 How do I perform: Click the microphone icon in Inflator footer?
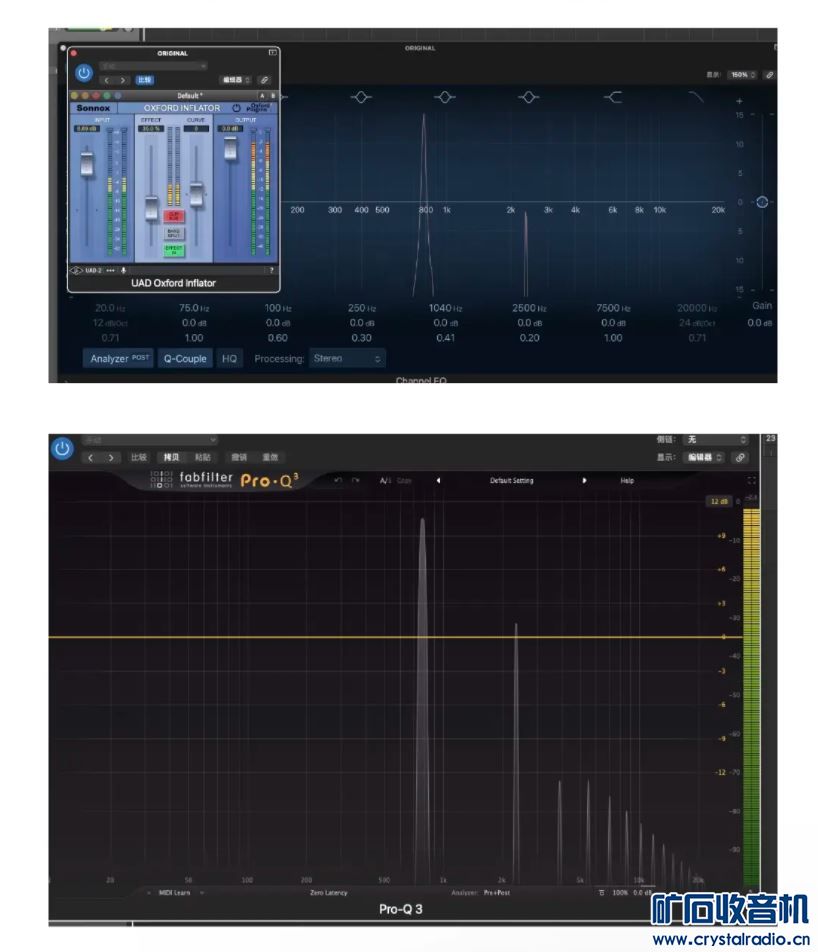point(123,270)
